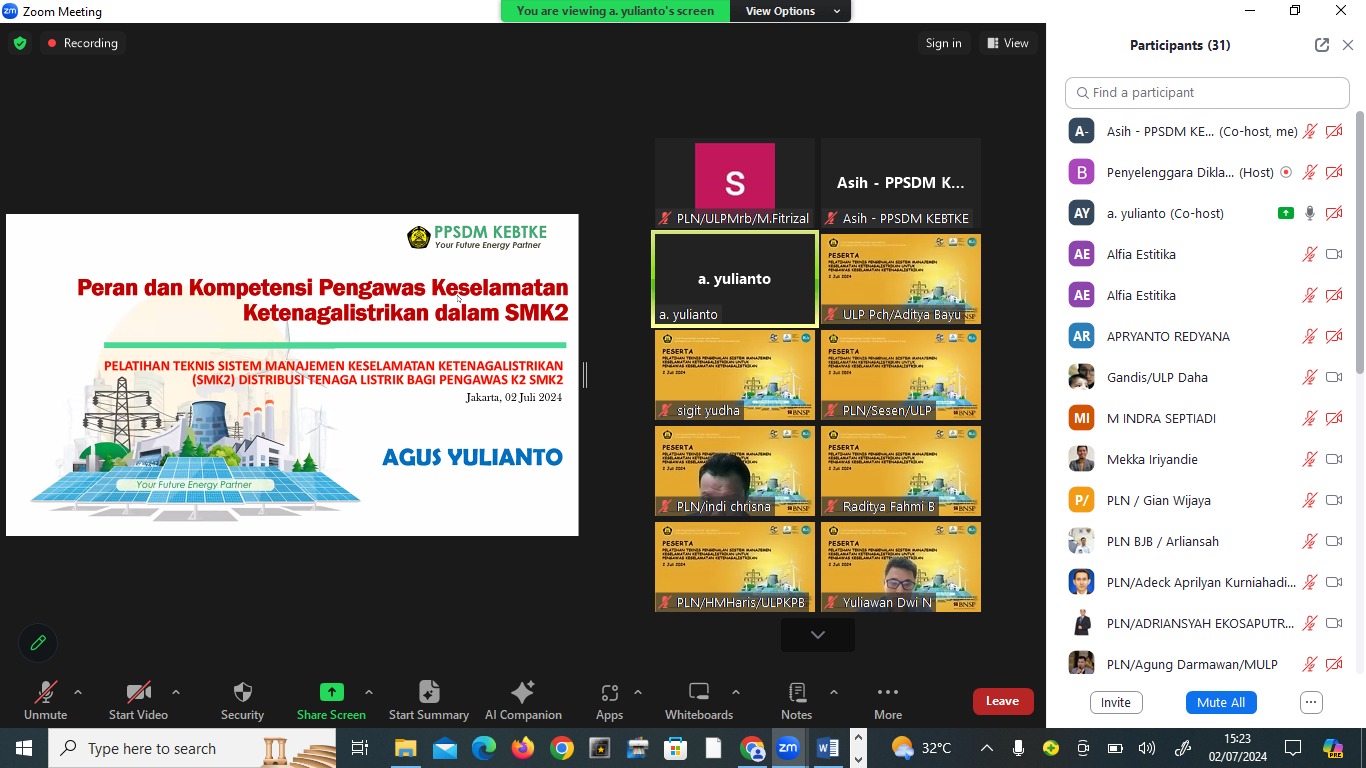Click the green encryption shield icon
Screen dimensions: 1366x768
click(20, 43)
